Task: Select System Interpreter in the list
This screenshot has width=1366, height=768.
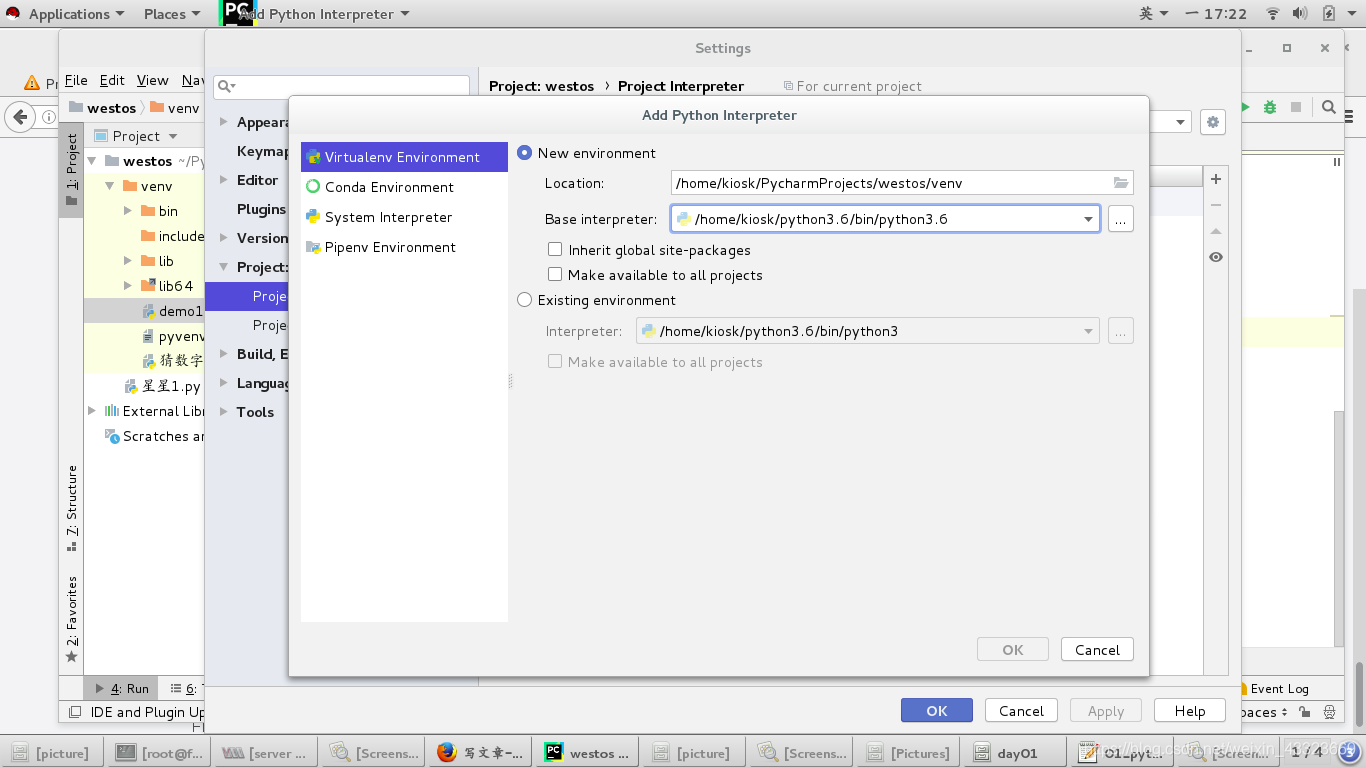Action: [x=404, y=217]
